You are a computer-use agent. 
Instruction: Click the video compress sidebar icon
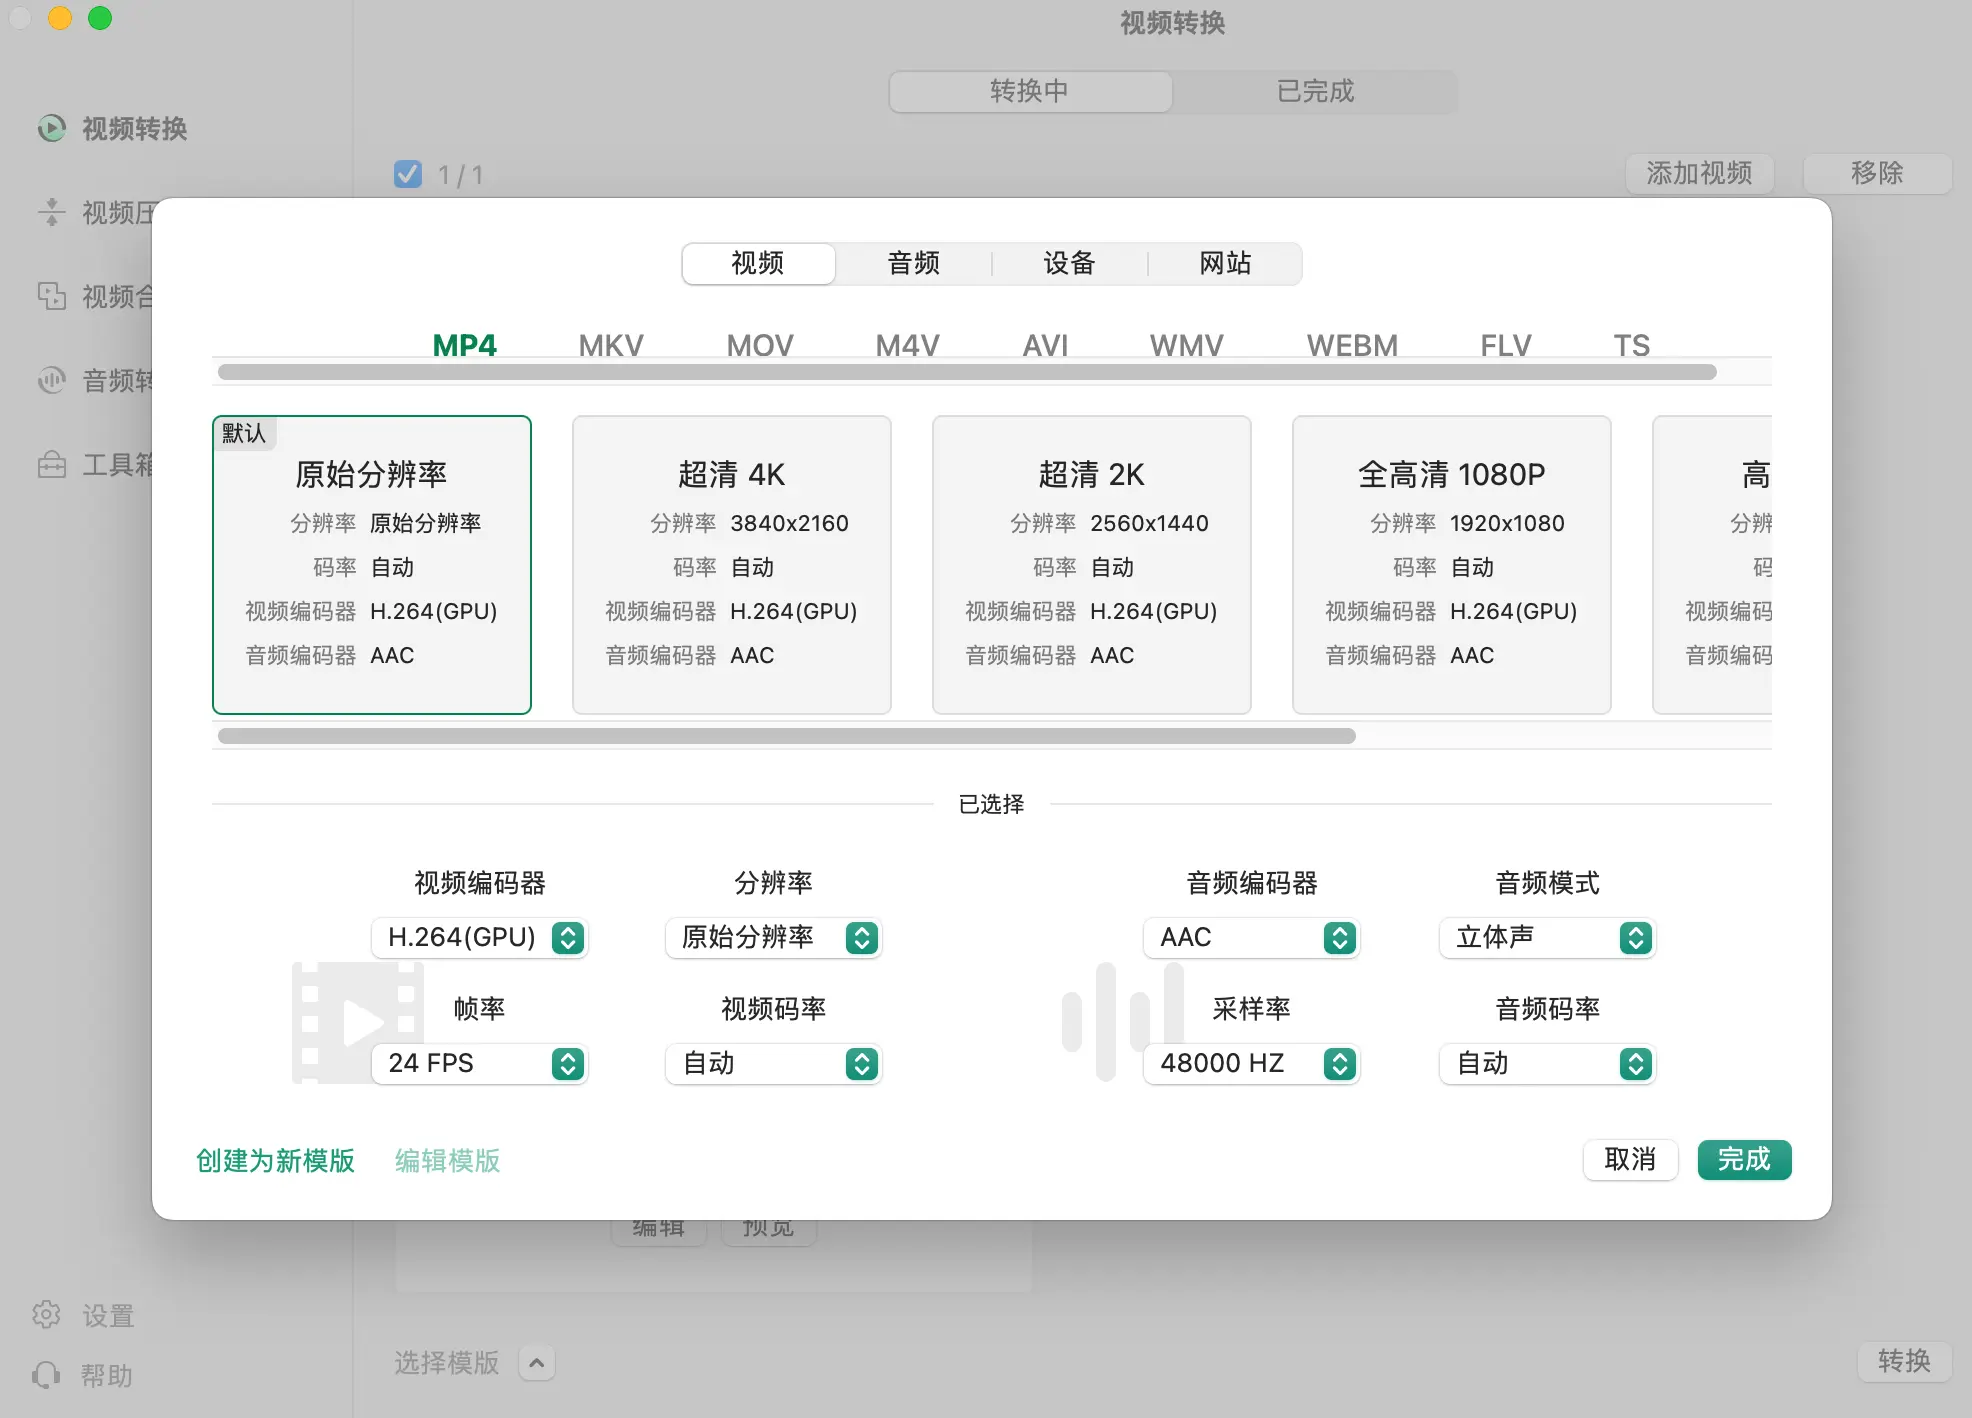click(x=52, y=212)
